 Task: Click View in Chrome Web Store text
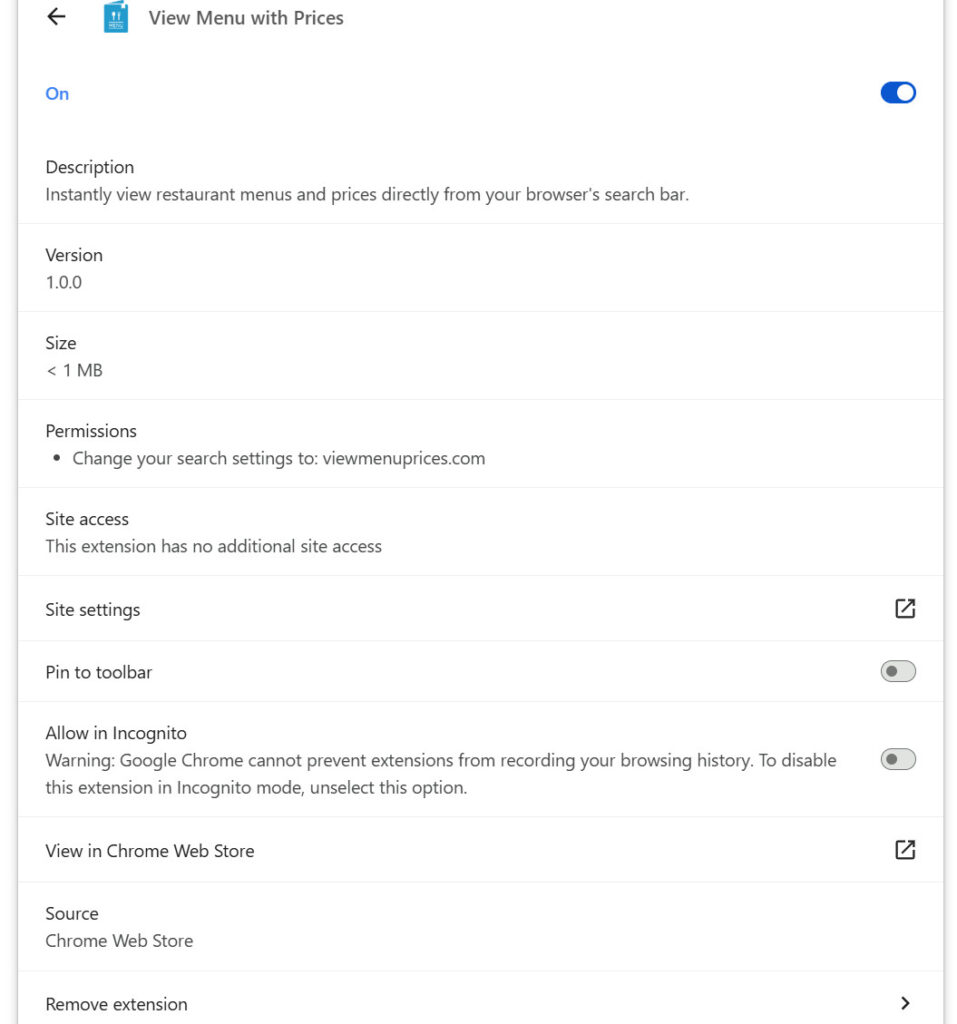(150, 850)
